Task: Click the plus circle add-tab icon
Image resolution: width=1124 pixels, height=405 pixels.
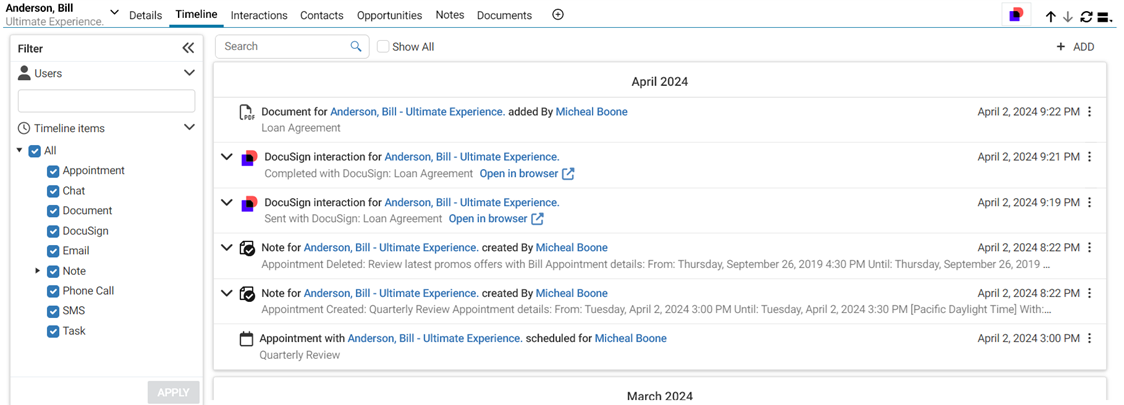Action: click(x=558, y=14)
